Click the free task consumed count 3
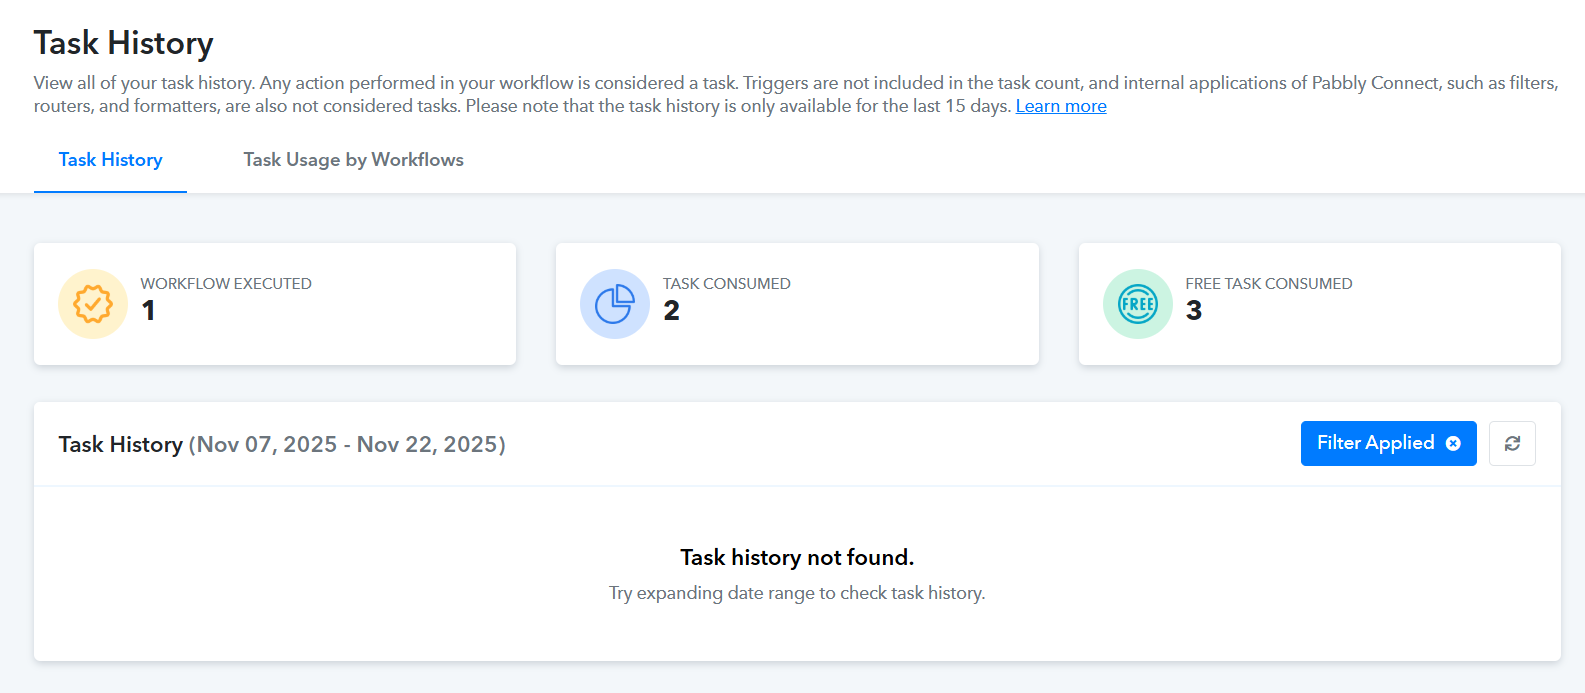Image resolution: width=1585 pixels, height=693 pixels. 1194,311
